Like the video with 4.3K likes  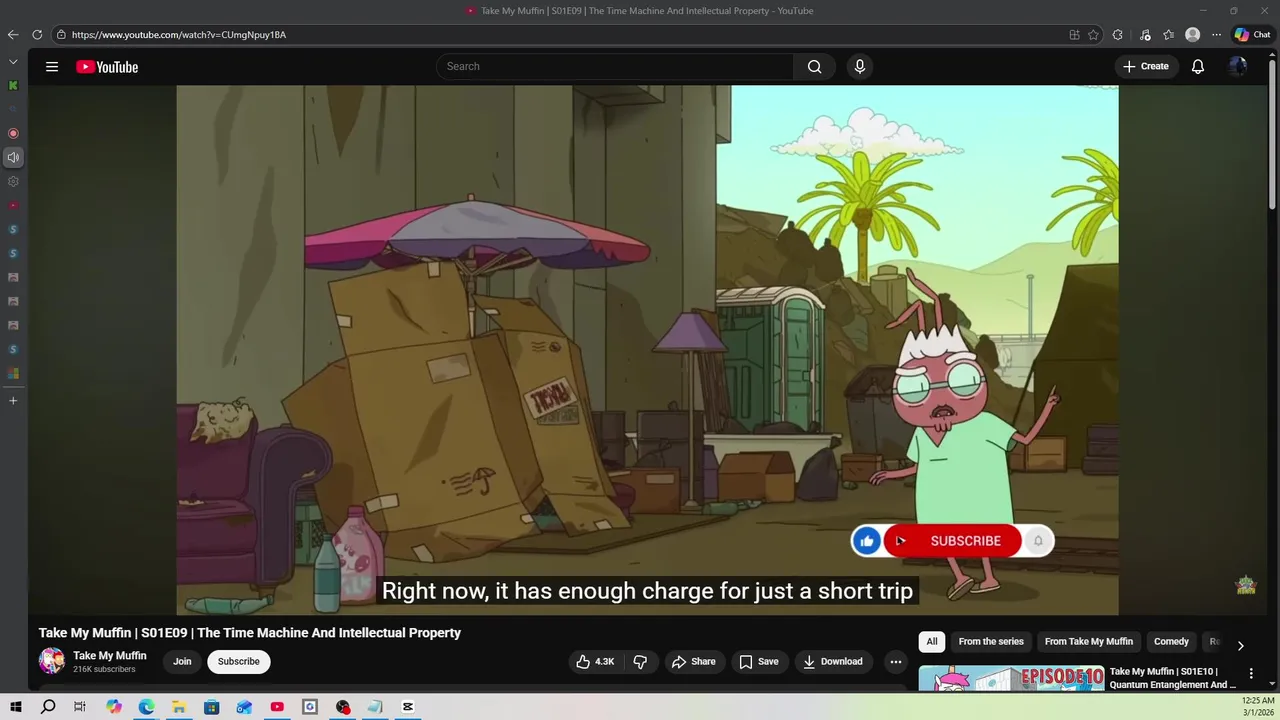[595, 661]
